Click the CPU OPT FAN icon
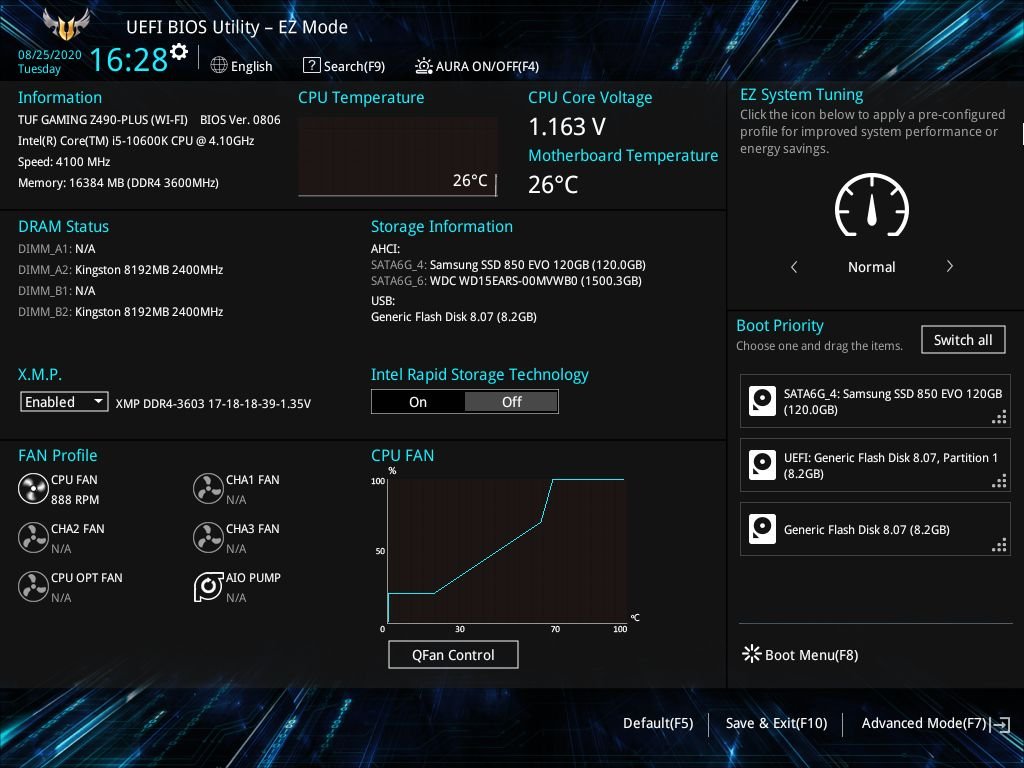 (33, 586)
